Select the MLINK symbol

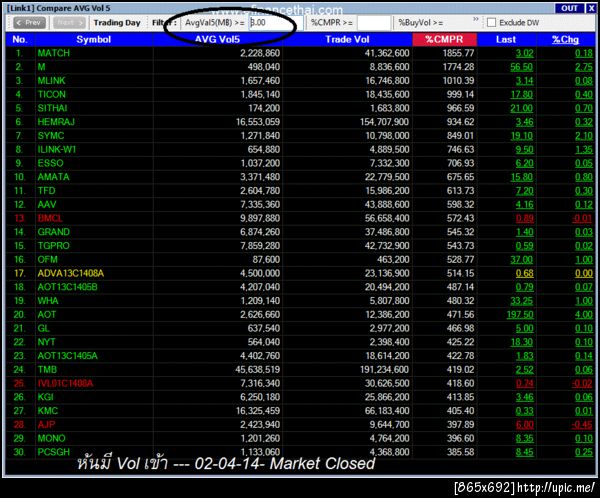click(x=51, y=81)
